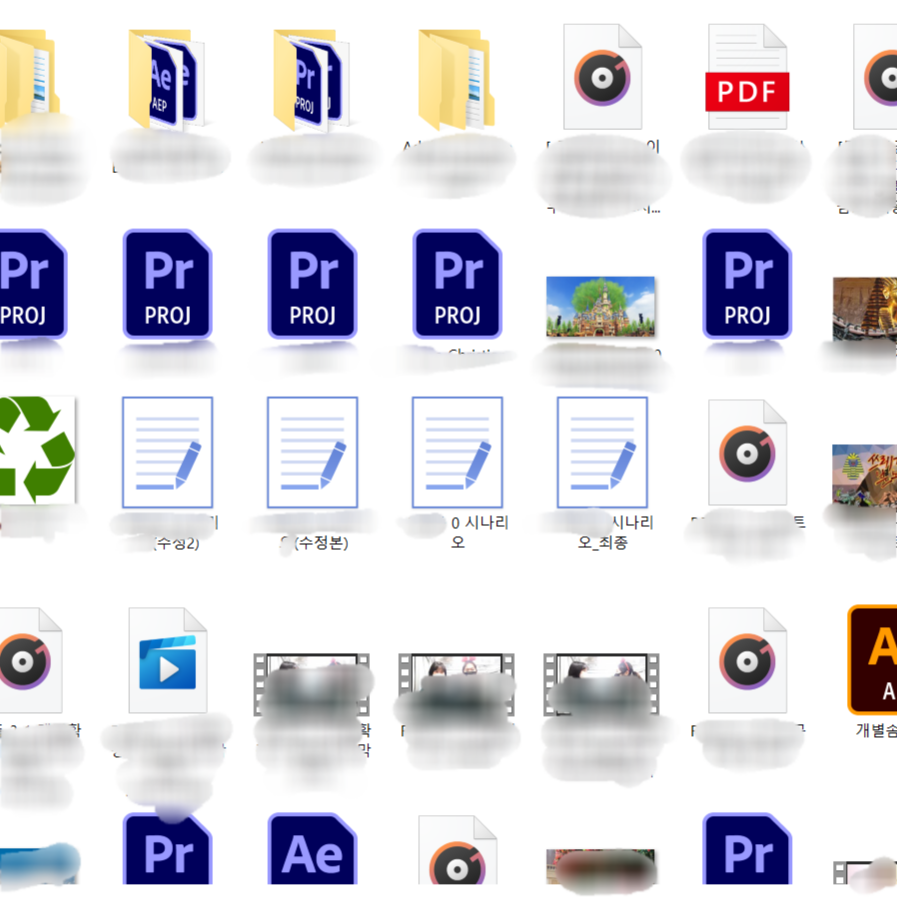Select the audio file left of the PDF

(602, 77)
